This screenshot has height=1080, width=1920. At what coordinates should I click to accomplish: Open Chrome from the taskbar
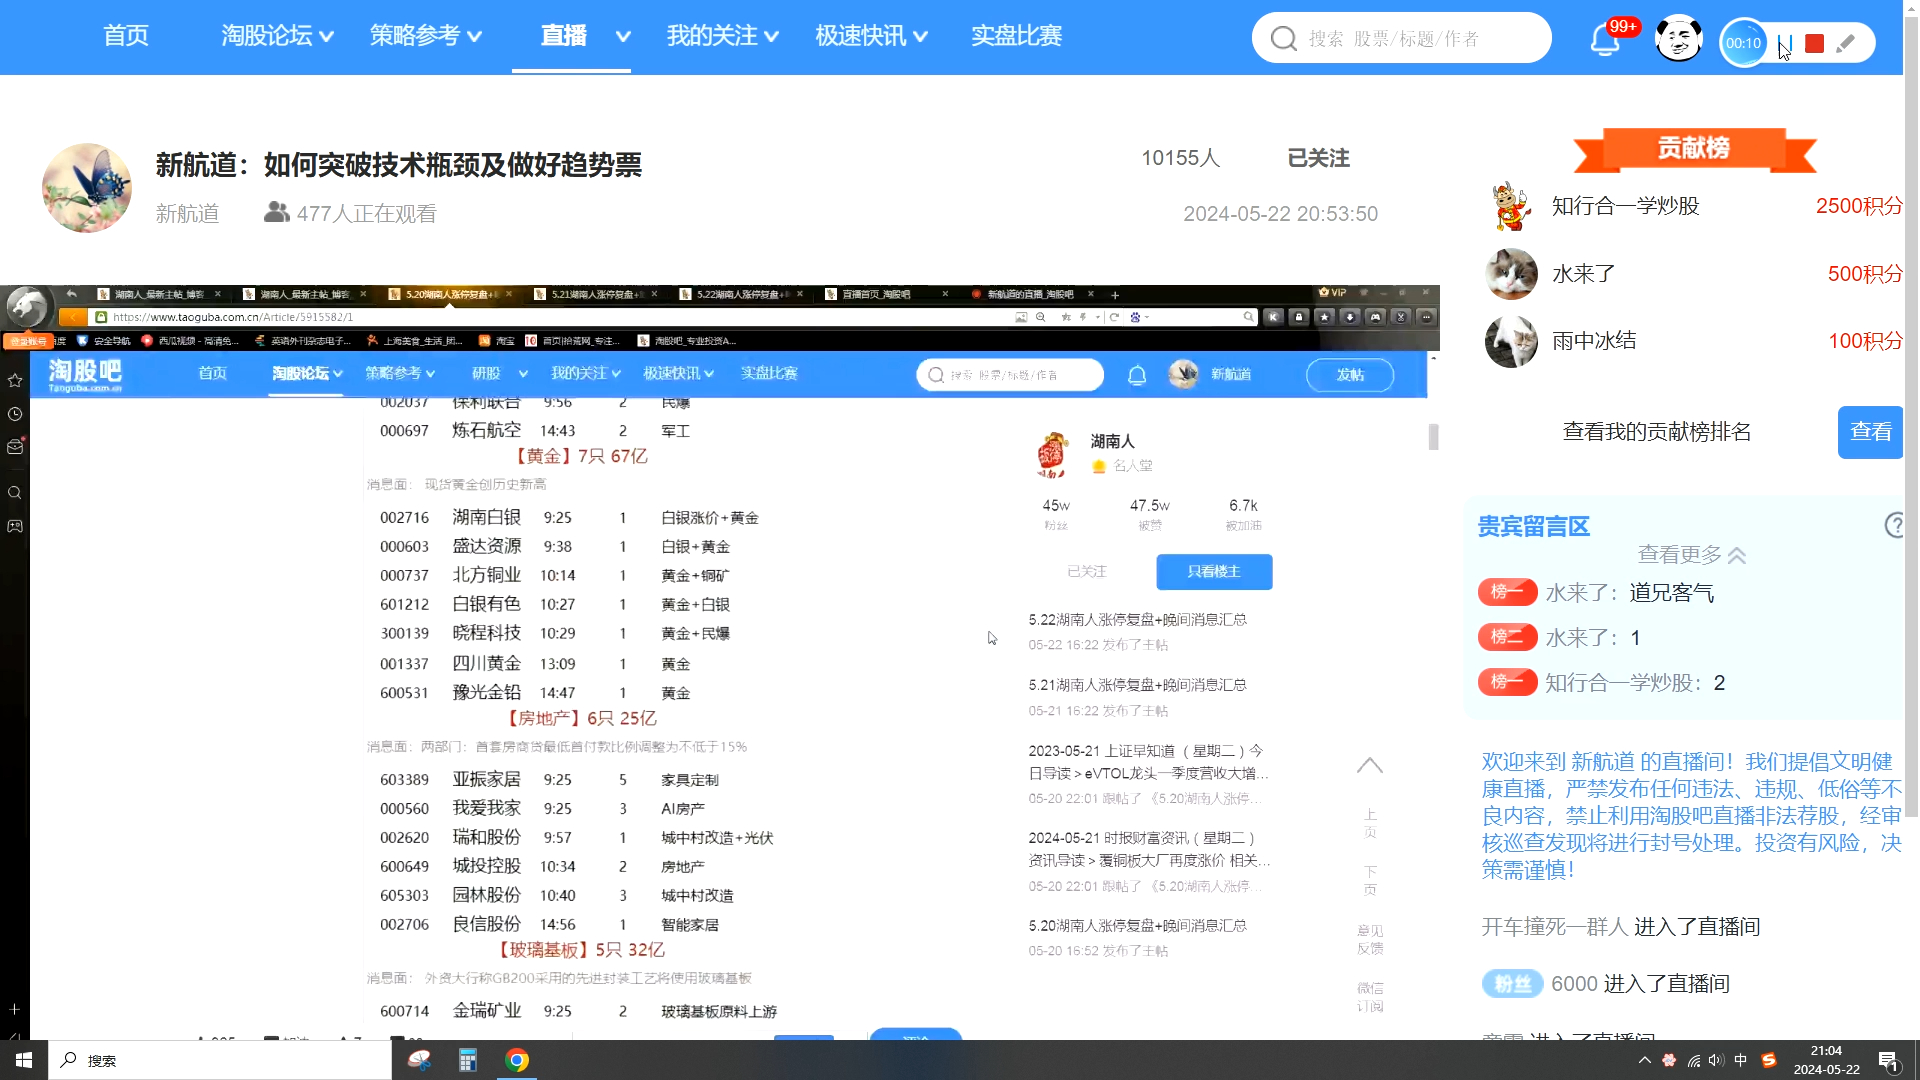[517, 1060]
